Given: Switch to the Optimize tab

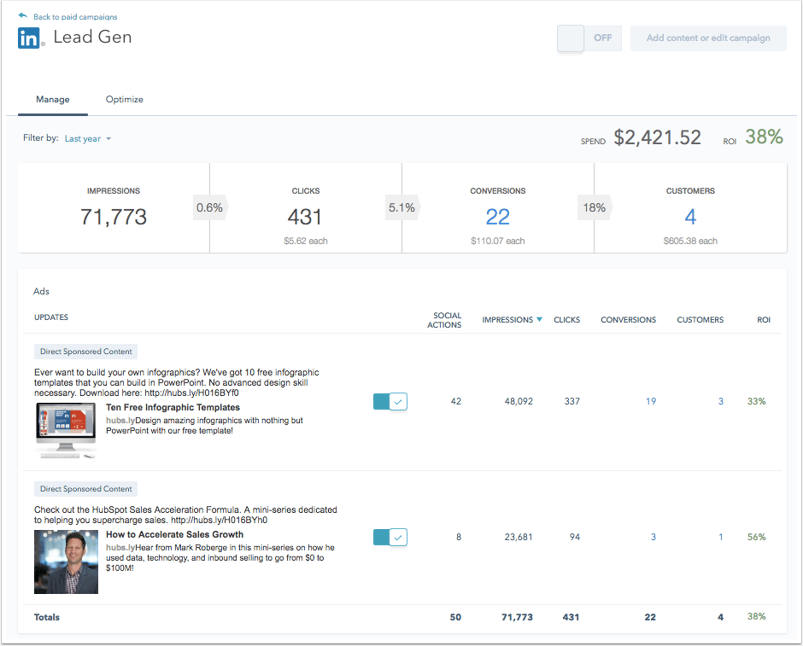Looking at the screenshot, I should pyautogui.click(x=124, y=99).
